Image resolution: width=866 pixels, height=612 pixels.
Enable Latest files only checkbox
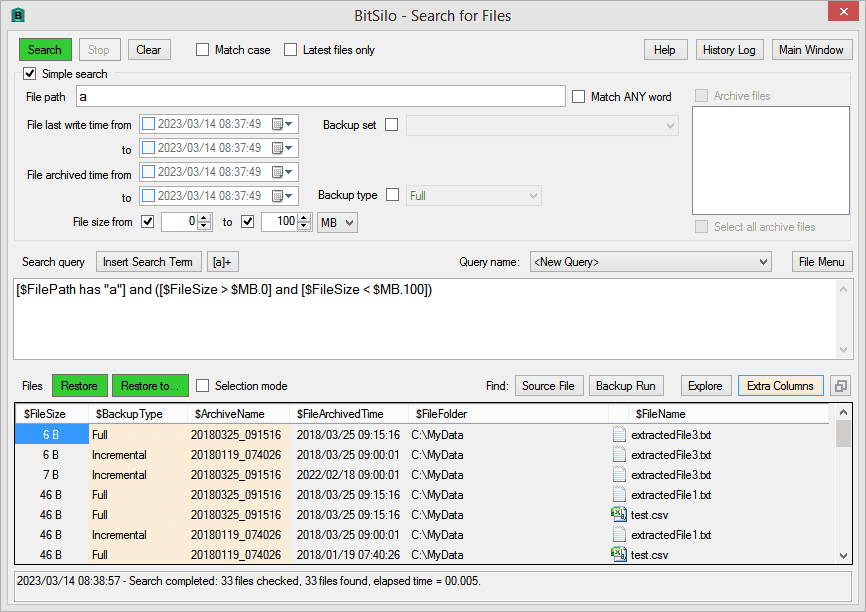tap(291, 50)
